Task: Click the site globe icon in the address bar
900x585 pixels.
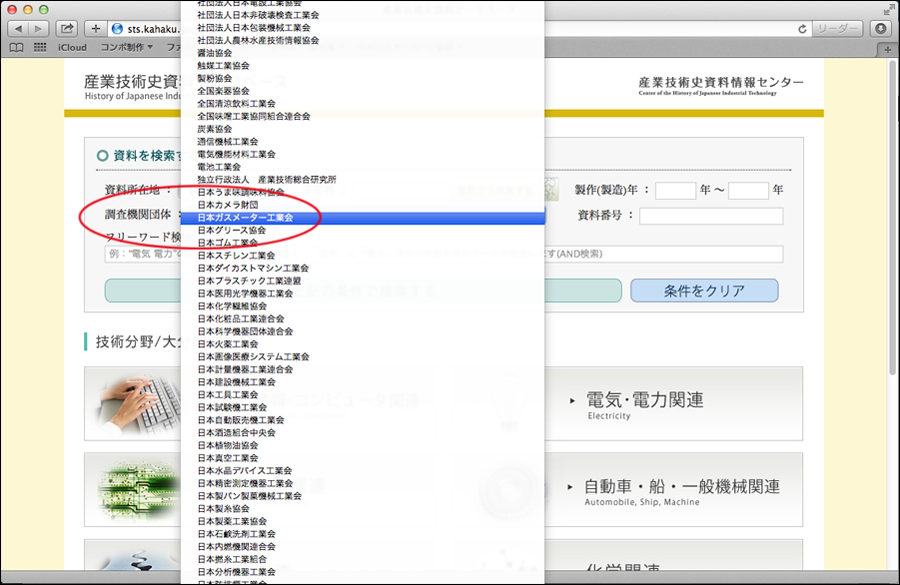Action: point(118,29)
